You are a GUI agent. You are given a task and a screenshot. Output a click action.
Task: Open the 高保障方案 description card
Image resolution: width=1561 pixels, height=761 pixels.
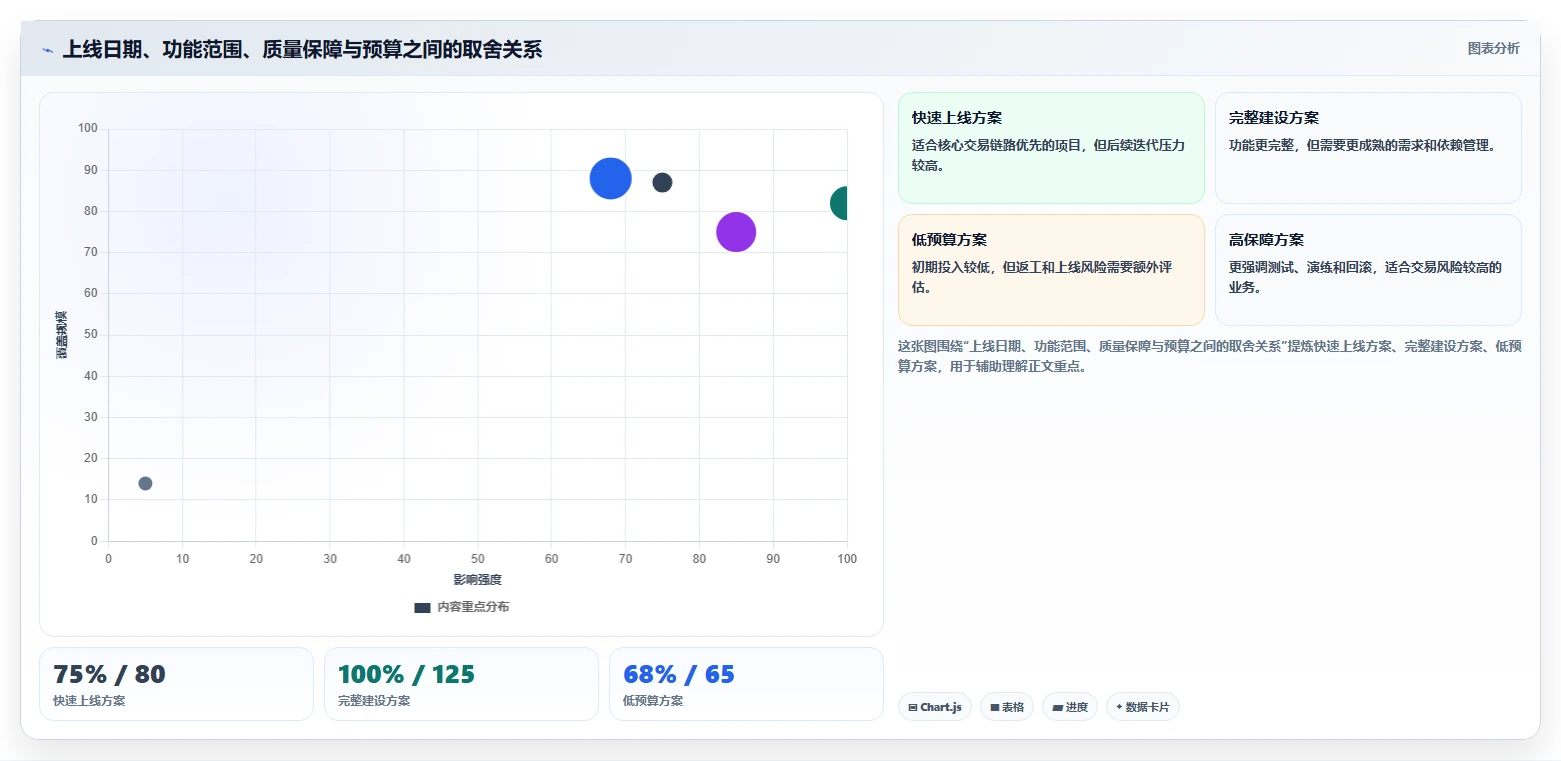1368,270
